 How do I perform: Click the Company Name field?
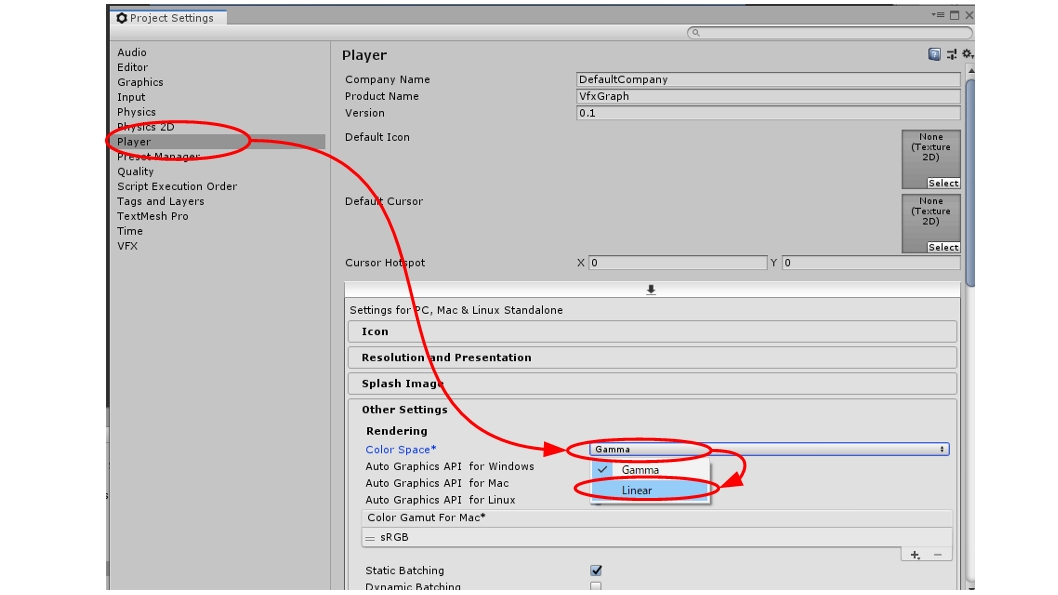tap(768, 80)
